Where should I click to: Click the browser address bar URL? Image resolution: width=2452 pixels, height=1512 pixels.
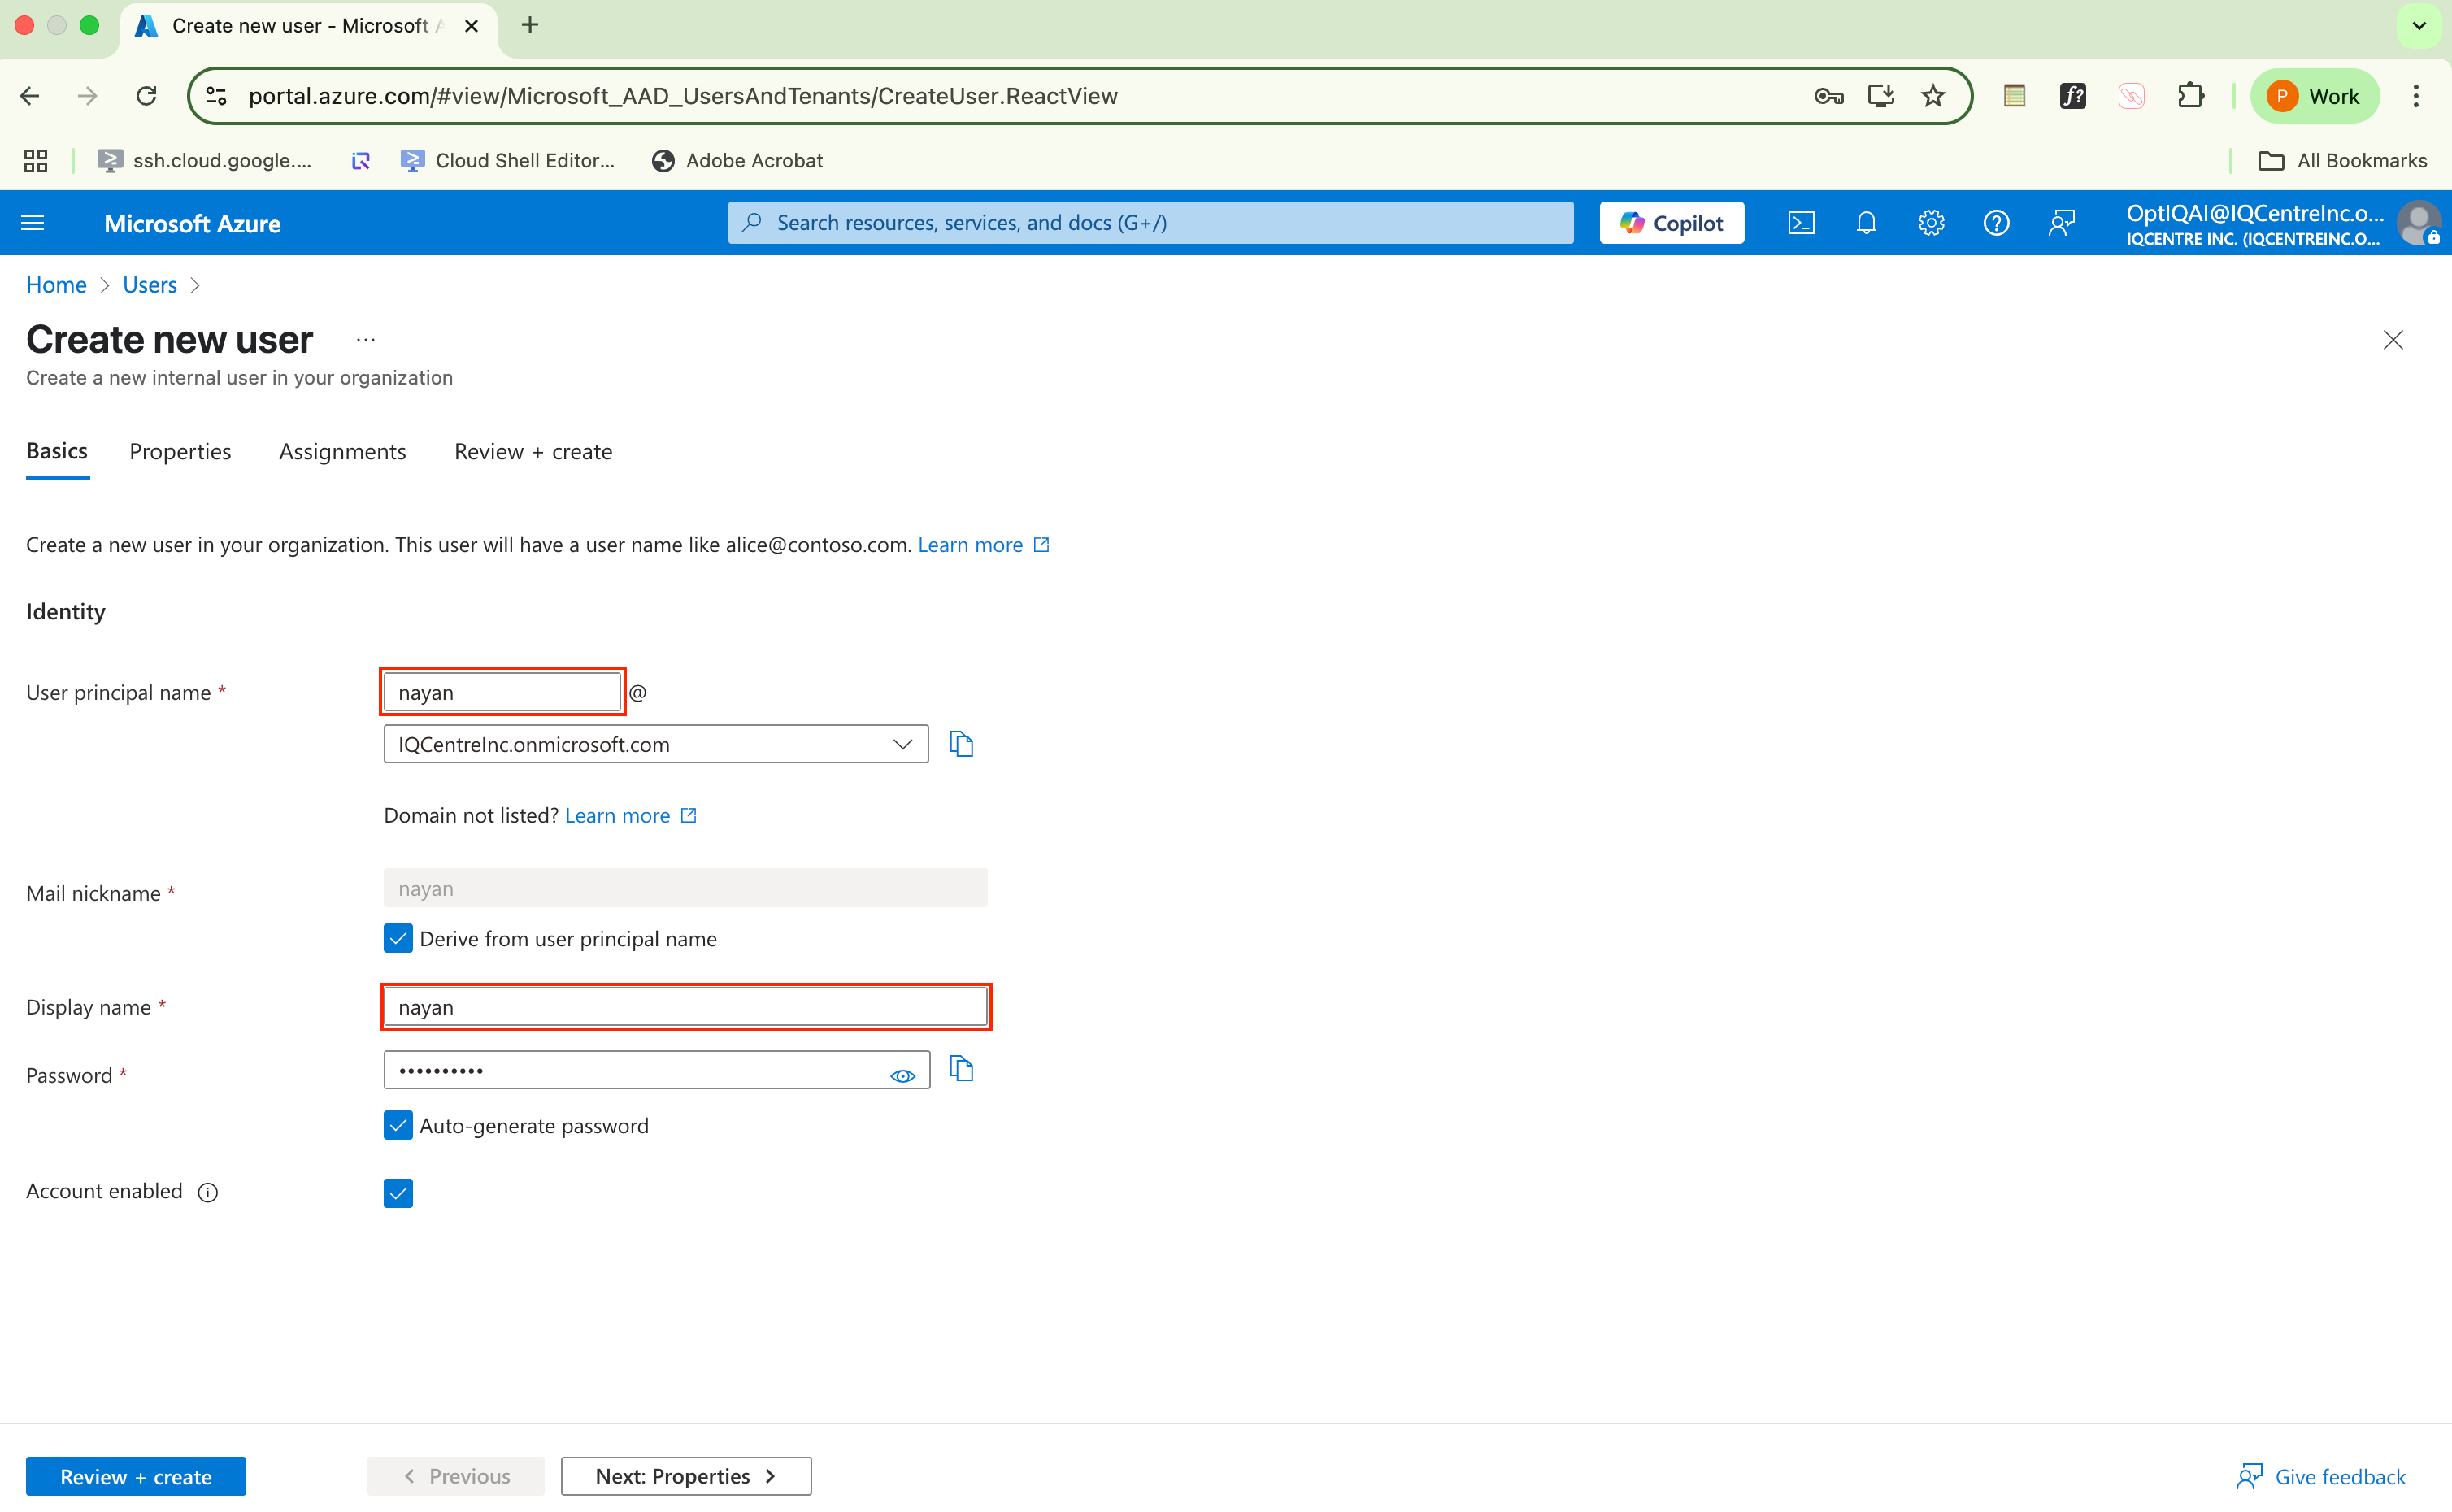(x=683, y=96)
